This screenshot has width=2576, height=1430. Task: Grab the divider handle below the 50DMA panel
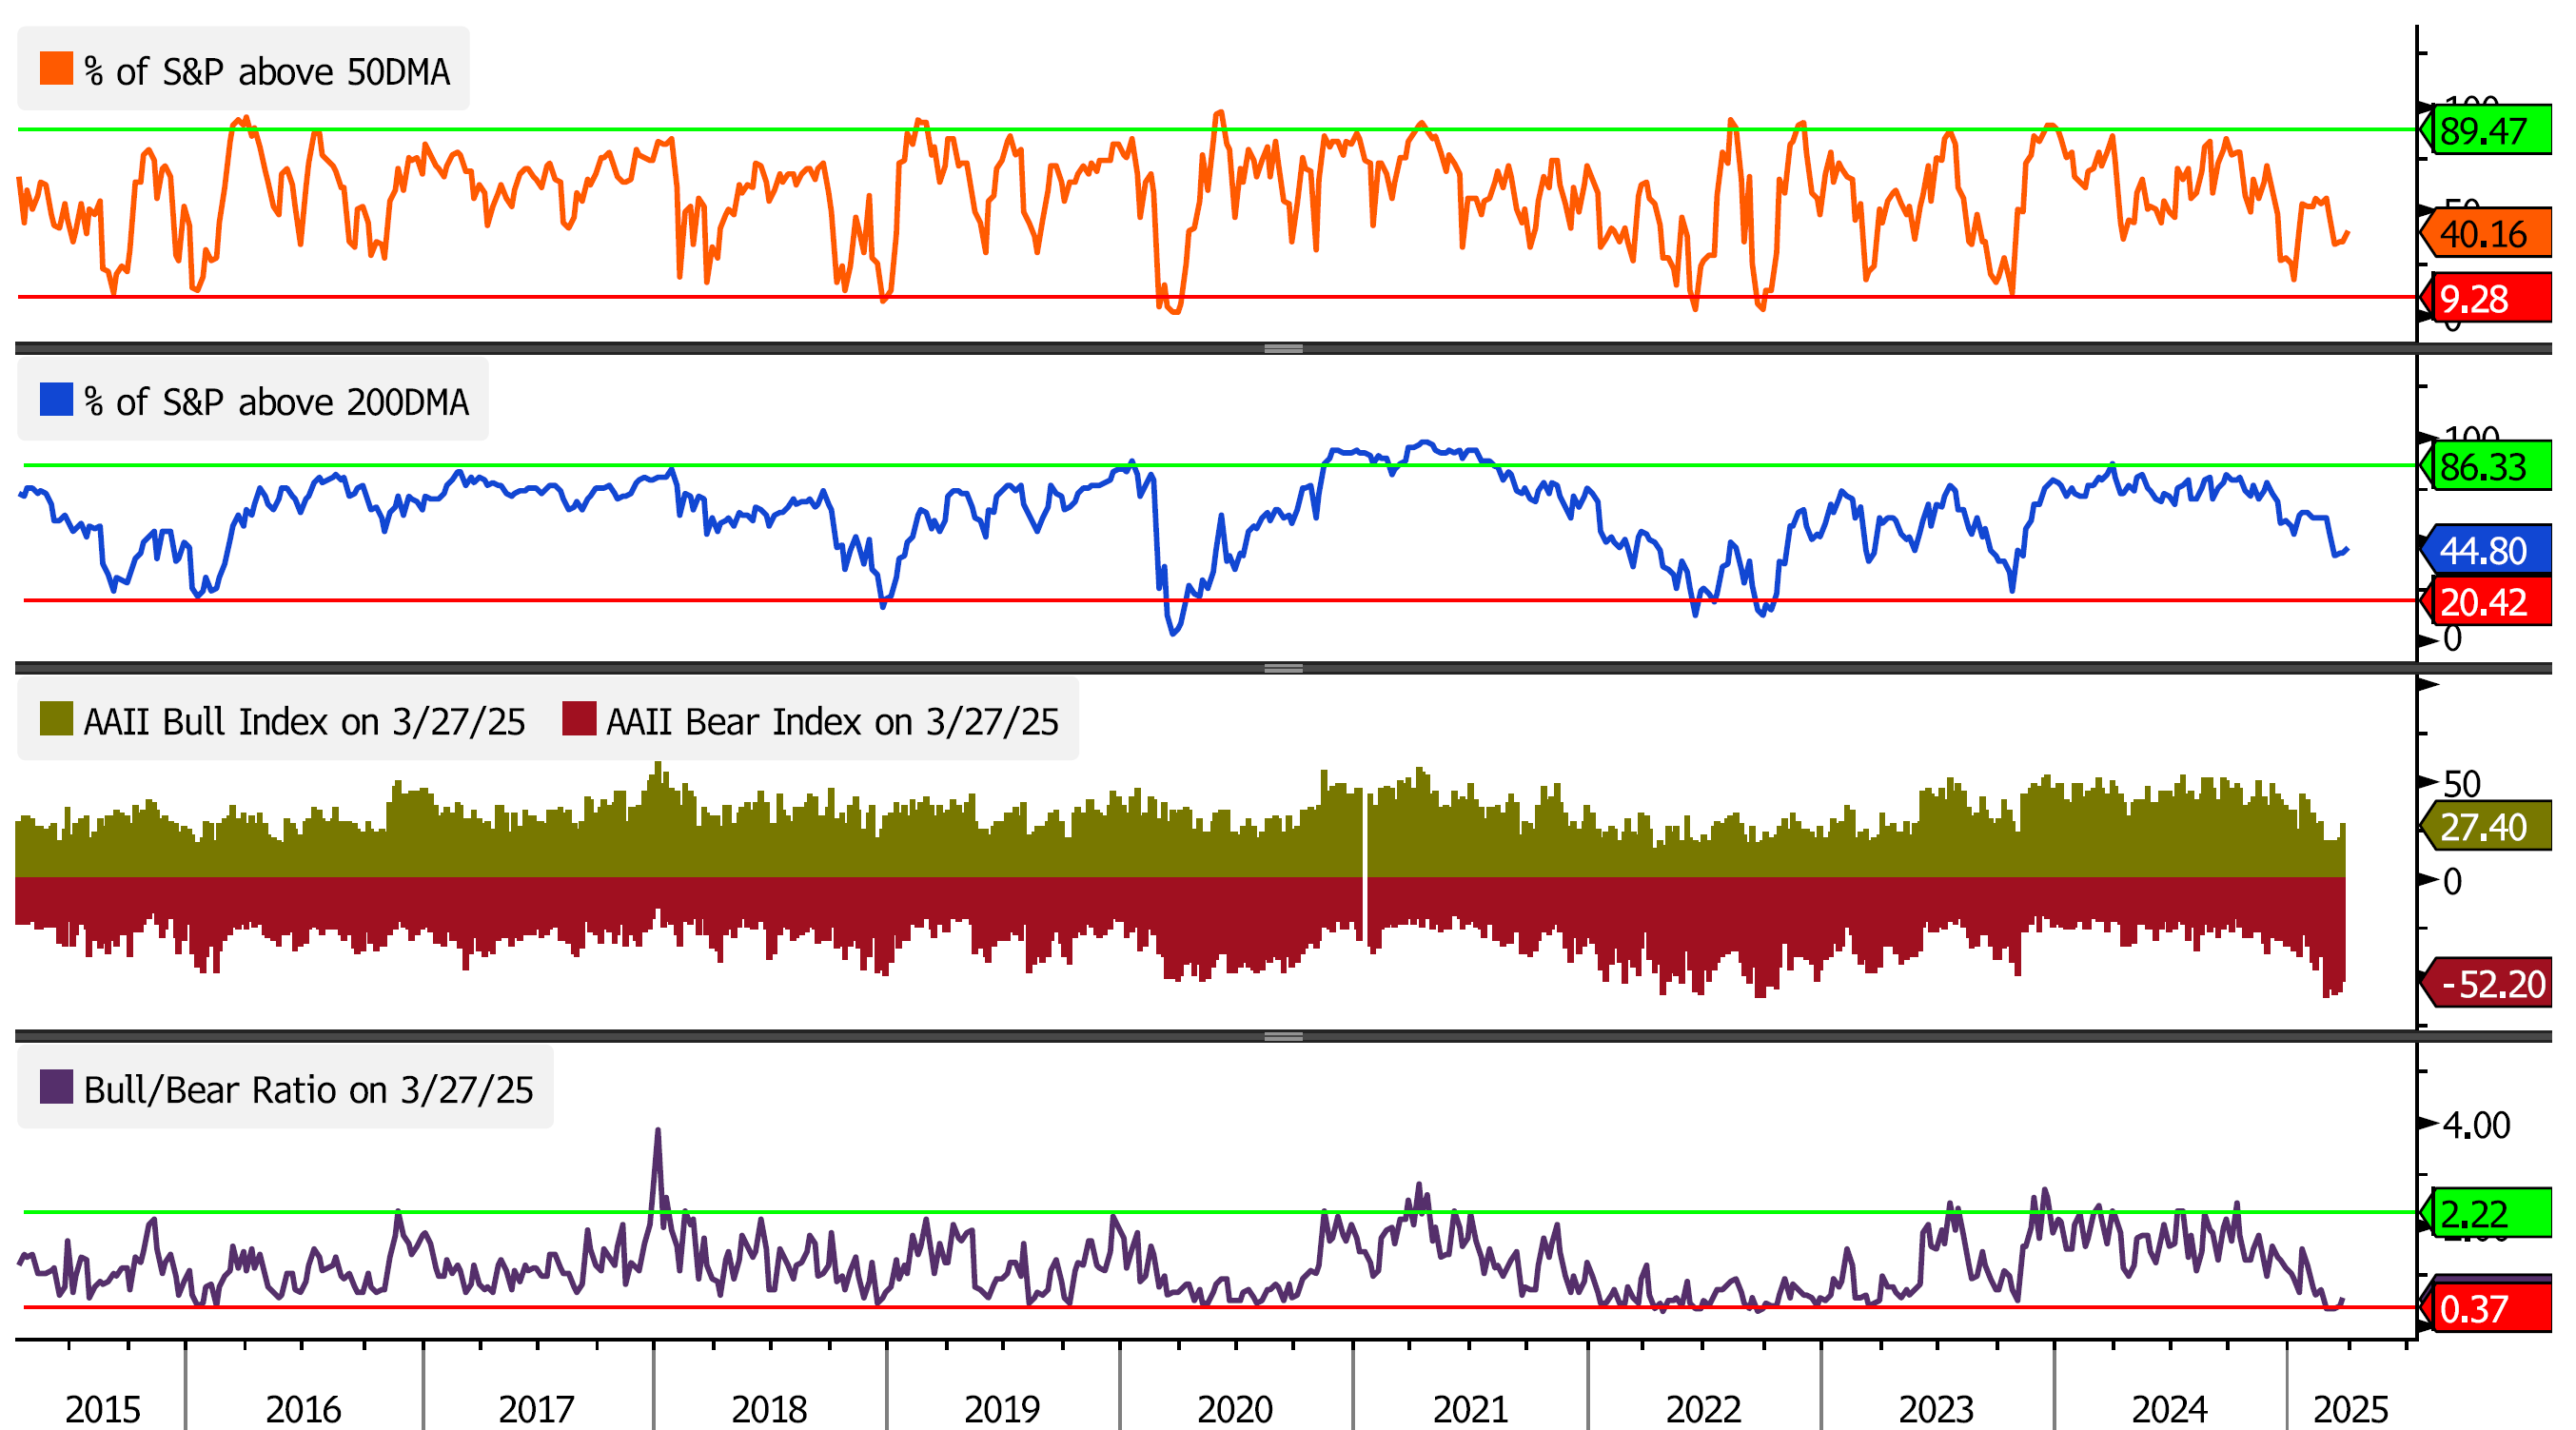[1283, 349]
